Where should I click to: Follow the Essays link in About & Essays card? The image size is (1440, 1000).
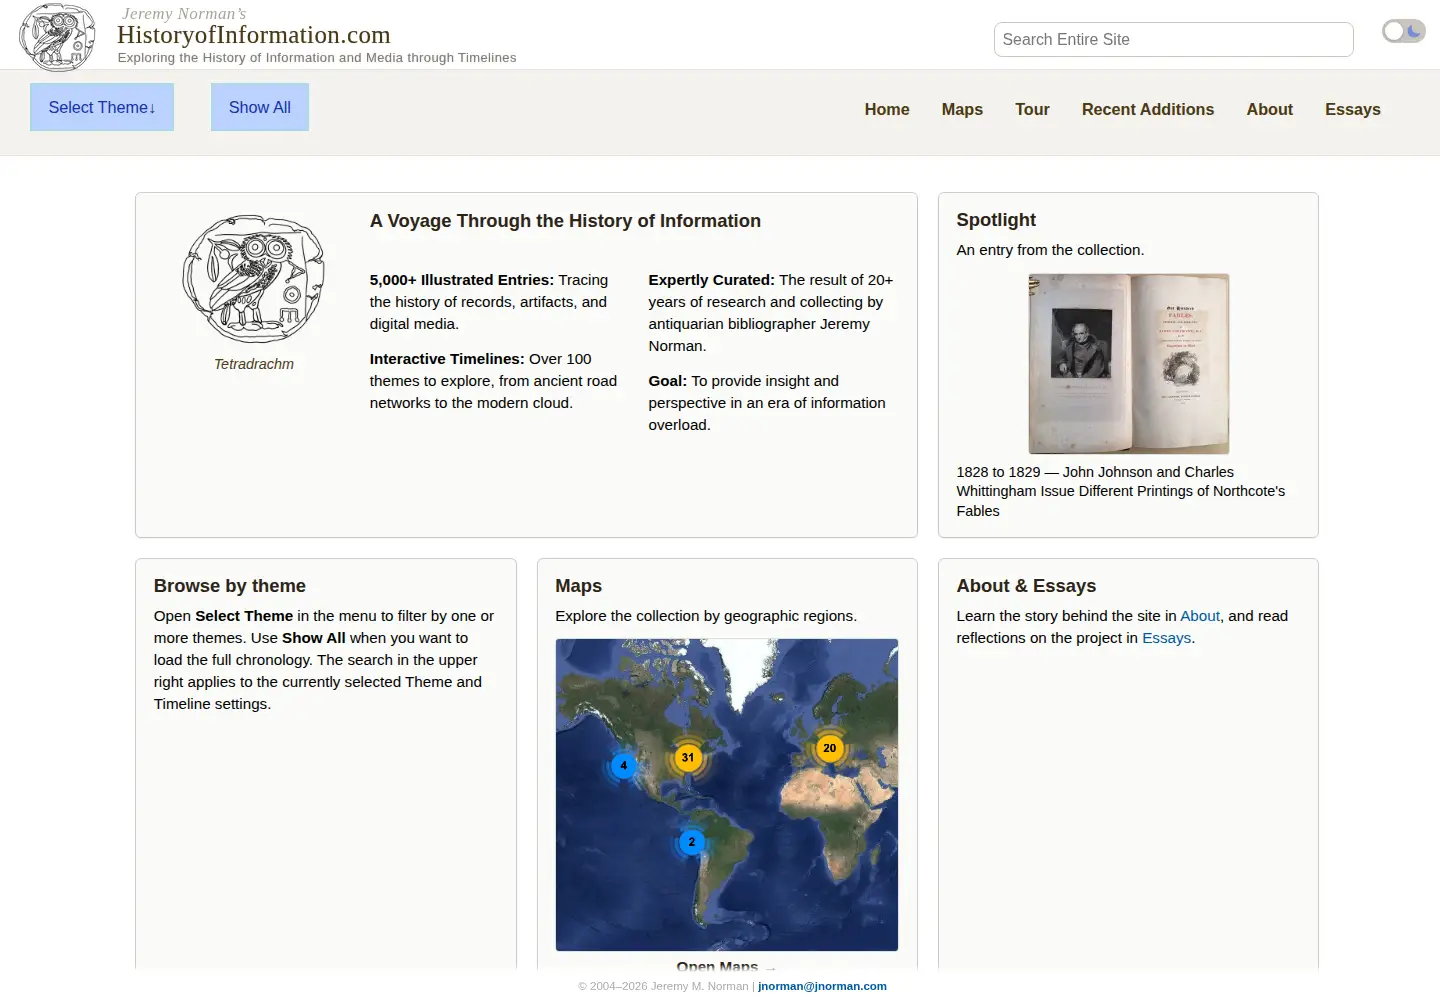coord(1166,638)
